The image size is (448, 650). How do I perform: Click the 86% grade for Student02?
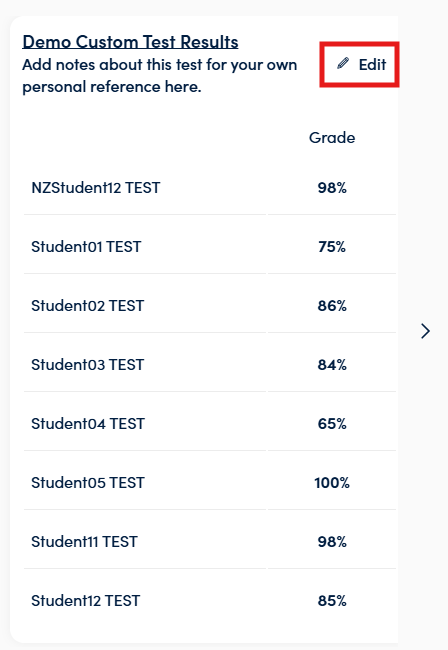[x=332, y=306]
